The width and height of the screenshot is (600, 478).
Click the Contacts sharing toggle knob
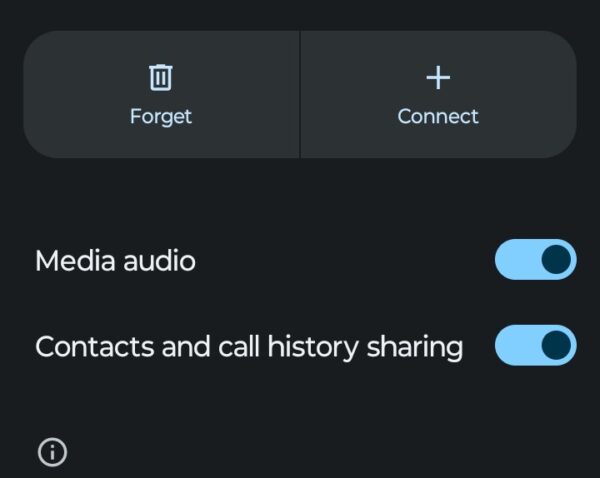click(x=556, y=346)
